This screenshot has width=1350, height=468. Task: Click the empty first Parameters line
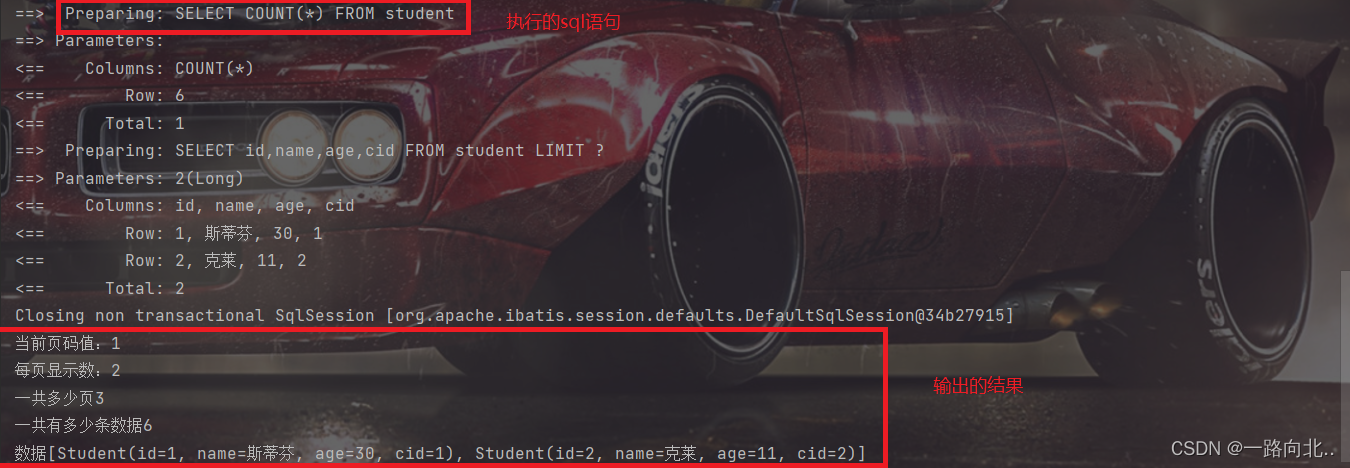click(x=89, y=41)
